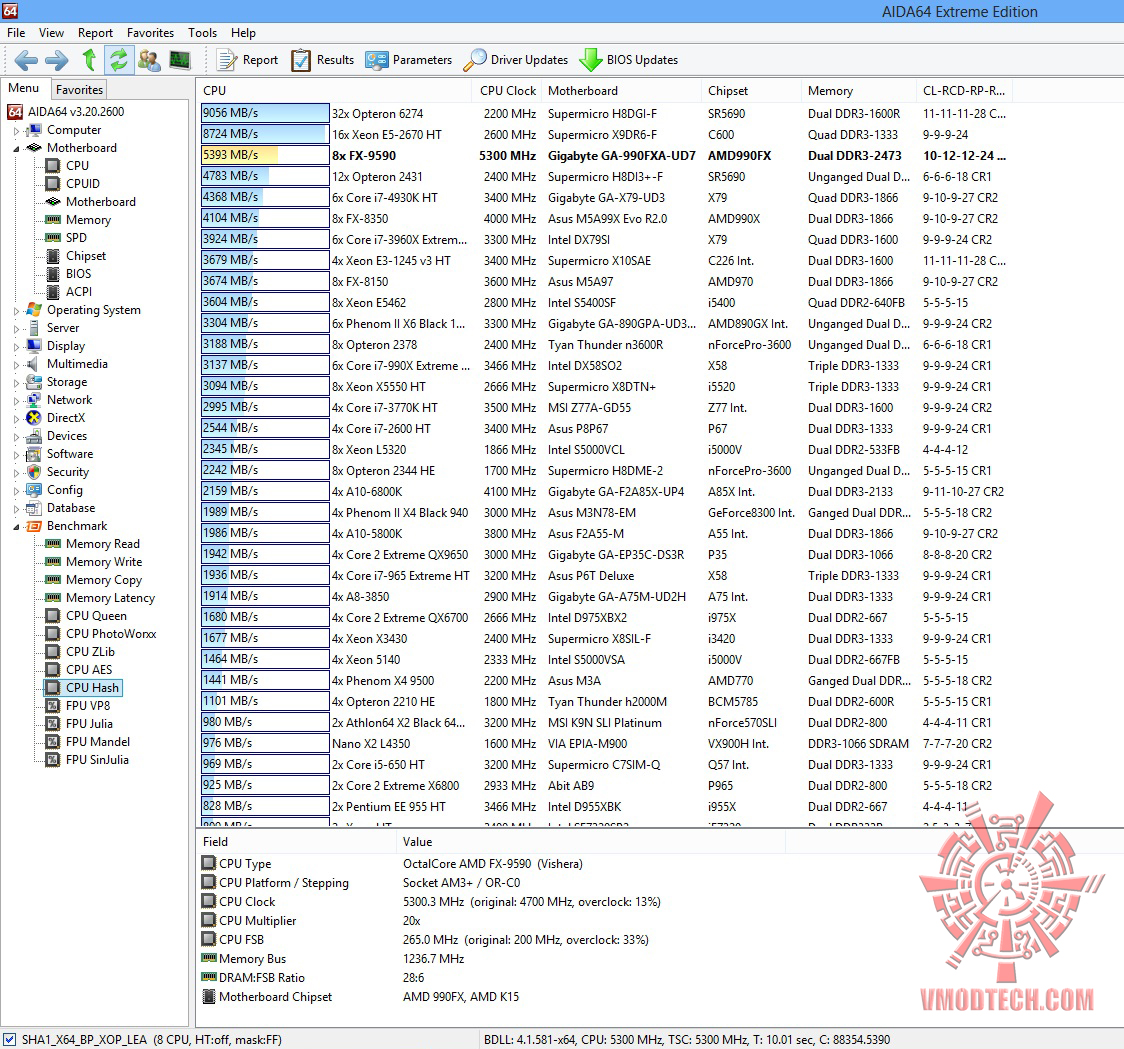This screenshot has width=1124, height=1049.
Task: Select SPD in the tree
Action: (x=76, y=237)
